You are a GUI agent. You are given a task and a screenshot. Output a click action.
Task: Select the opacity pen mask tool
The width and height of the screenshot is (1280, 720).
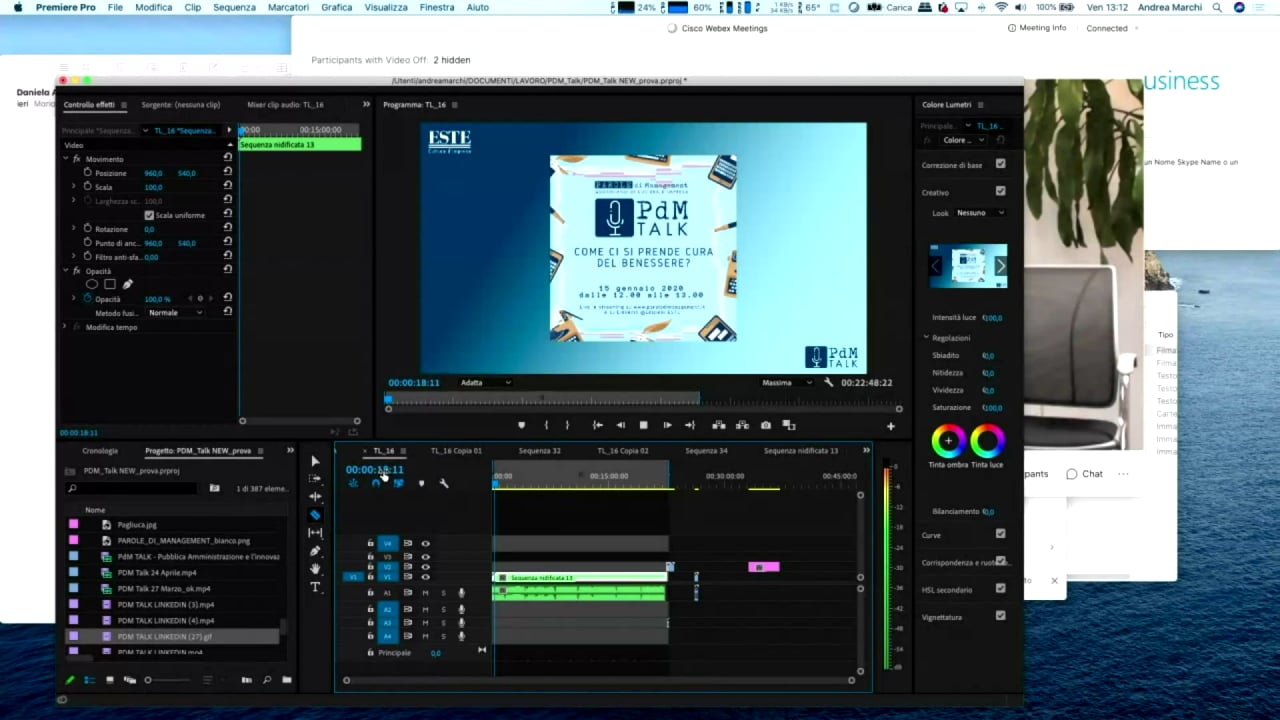(x=127, y=284)
